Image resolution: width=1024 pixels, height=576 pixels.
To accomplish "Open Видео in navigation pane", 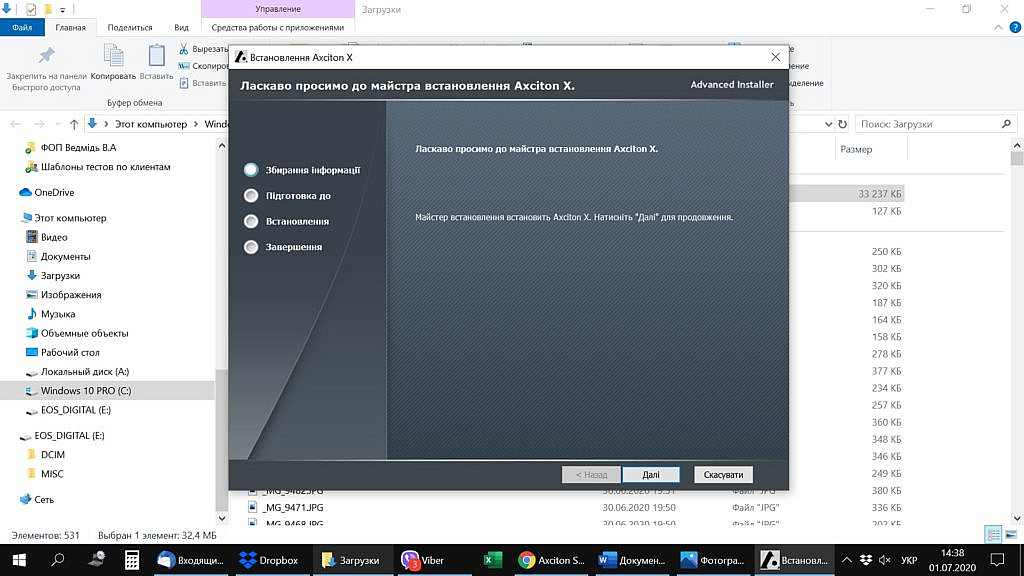I will (54, 237).
